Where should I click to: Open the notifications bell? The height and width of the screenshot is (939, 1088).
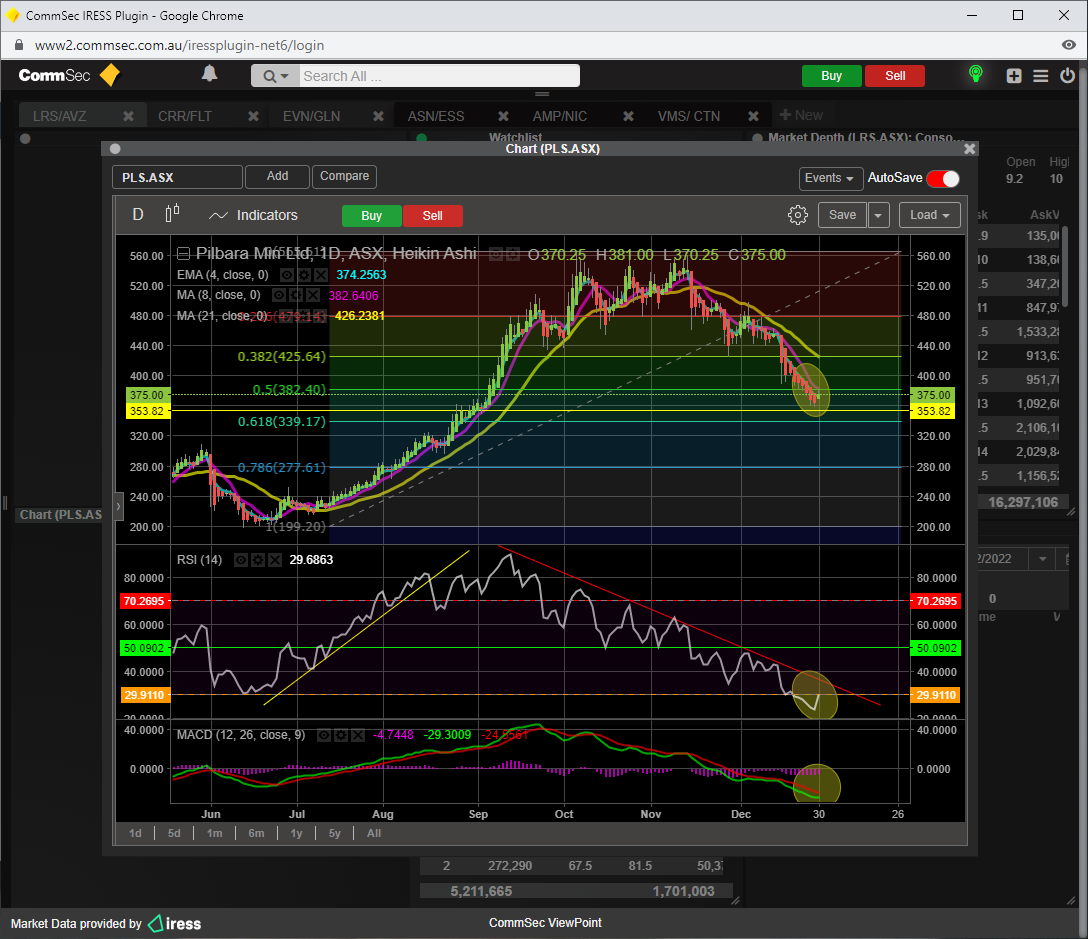210,74
